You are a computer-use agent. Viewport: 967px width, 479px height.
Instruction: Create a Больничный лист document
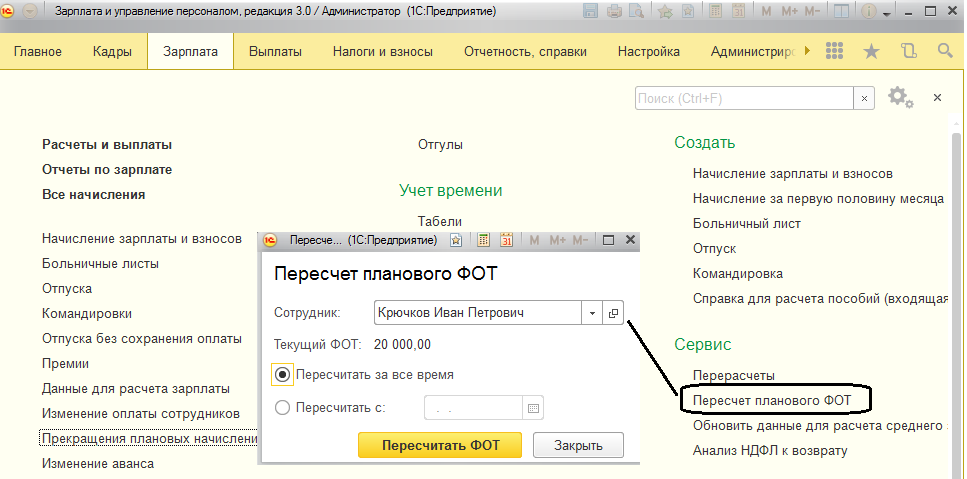(747, 223)
